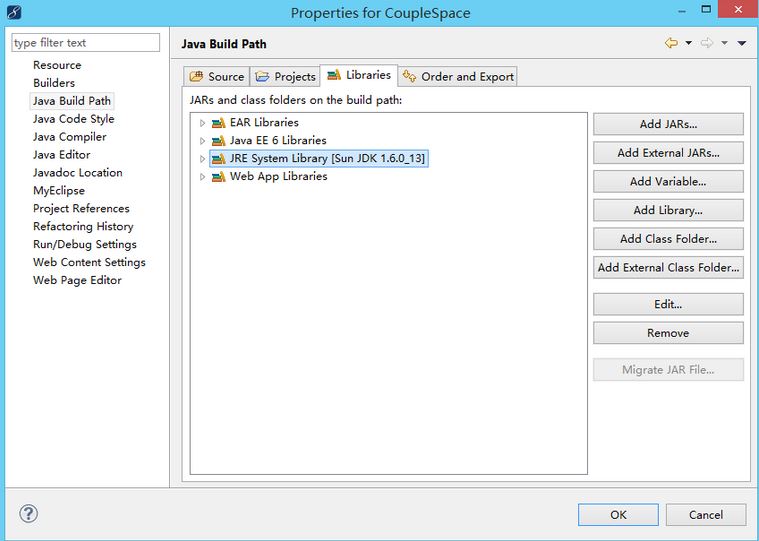
Task: Open Java Code Style settings
Action: click(74, 119)
